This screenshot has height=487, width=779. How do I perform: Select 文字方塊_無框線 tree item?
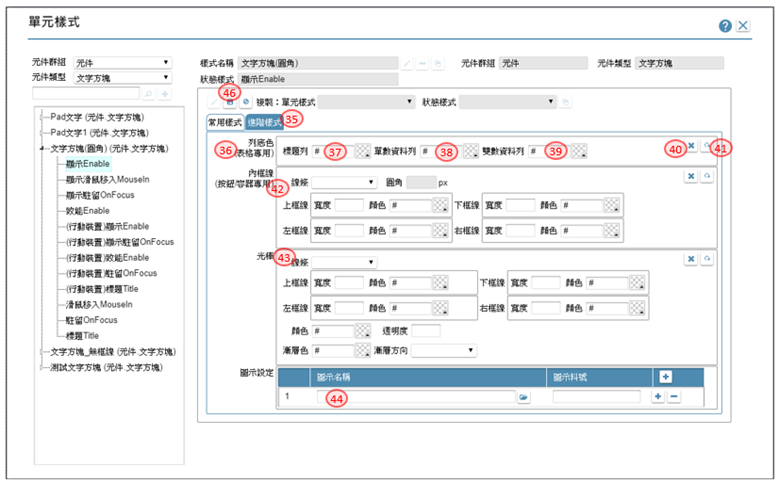point(113,352)
